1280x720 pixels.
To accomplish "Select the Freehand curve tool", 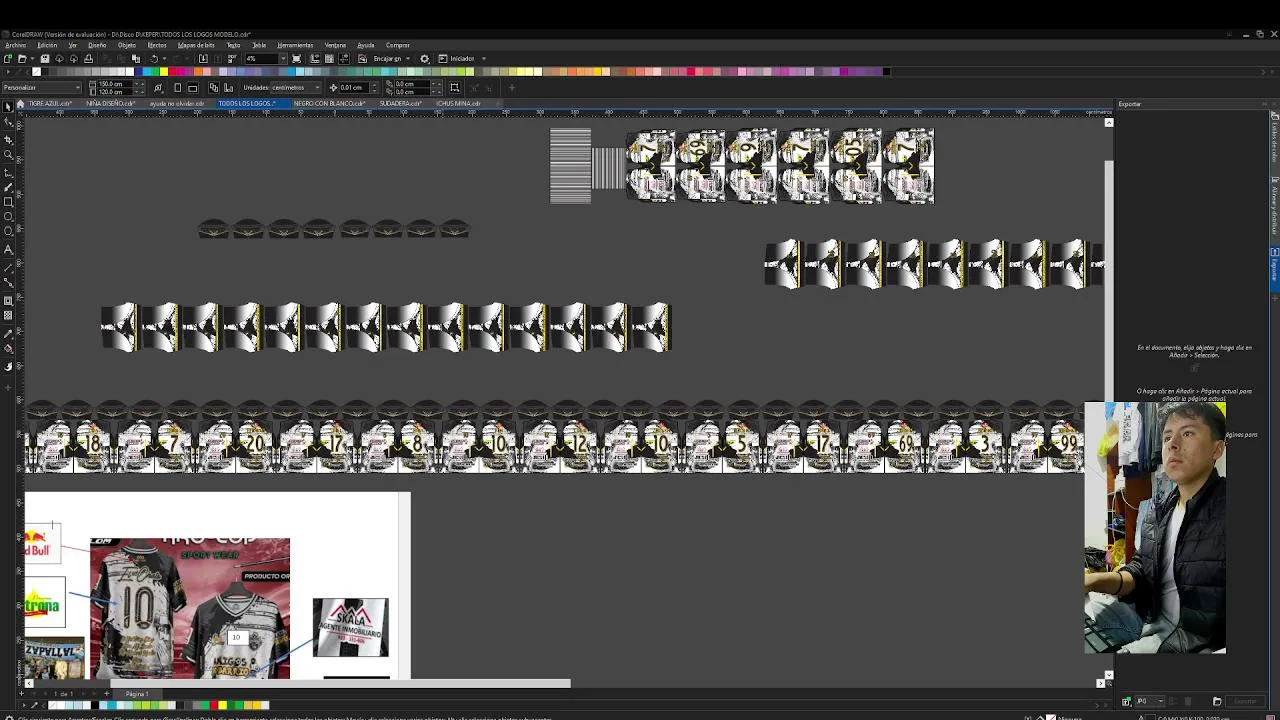I will point(8,172).
